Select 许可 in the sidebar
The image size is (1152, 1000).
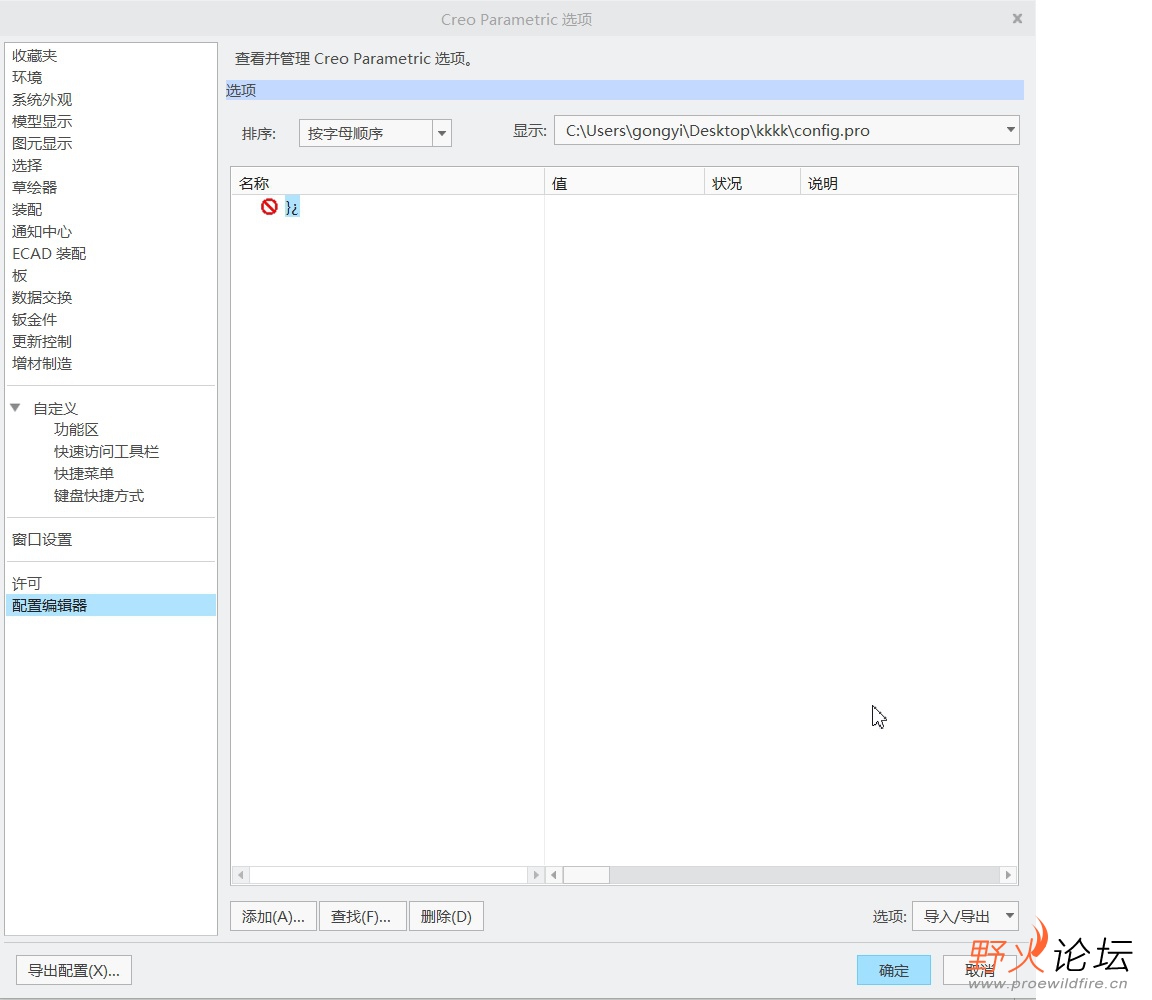coord(27,583)
